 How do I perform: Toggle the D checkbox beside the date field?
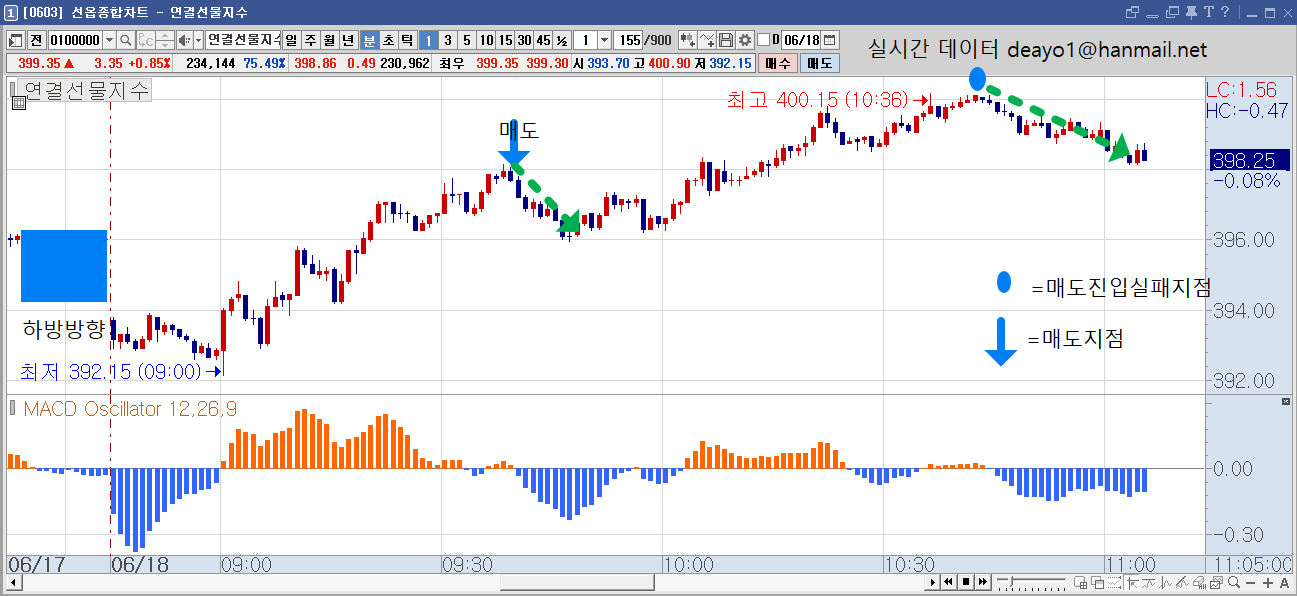click(x=763, y=40)
